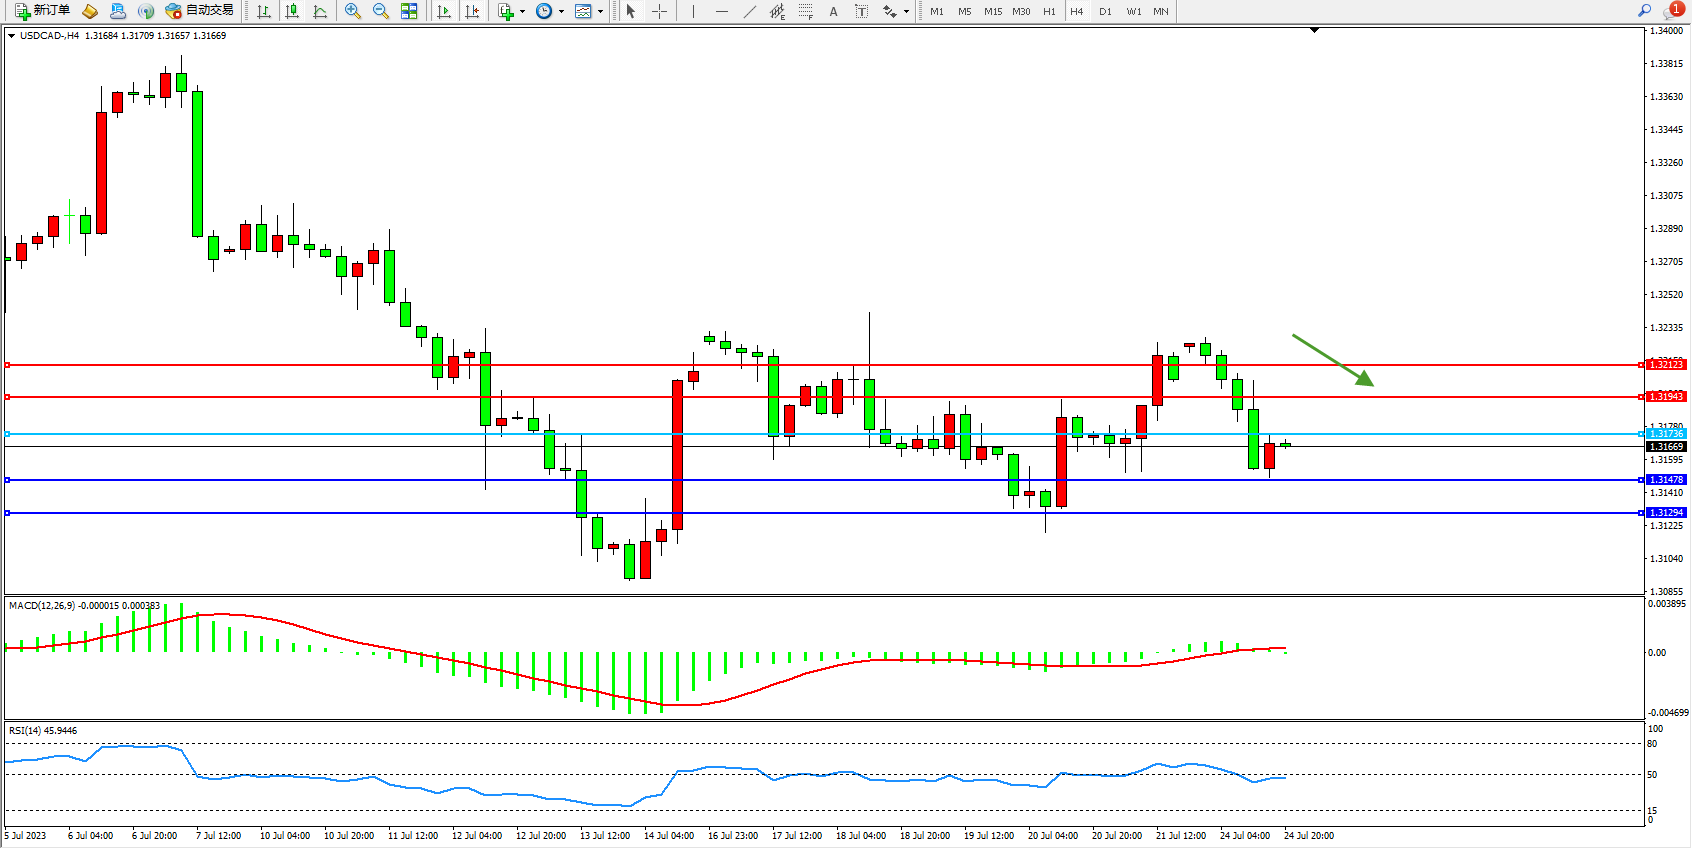The height and width of the screenshot is (849, 1692).
Task: Zoom in on the chart
Action: point(353,11)
